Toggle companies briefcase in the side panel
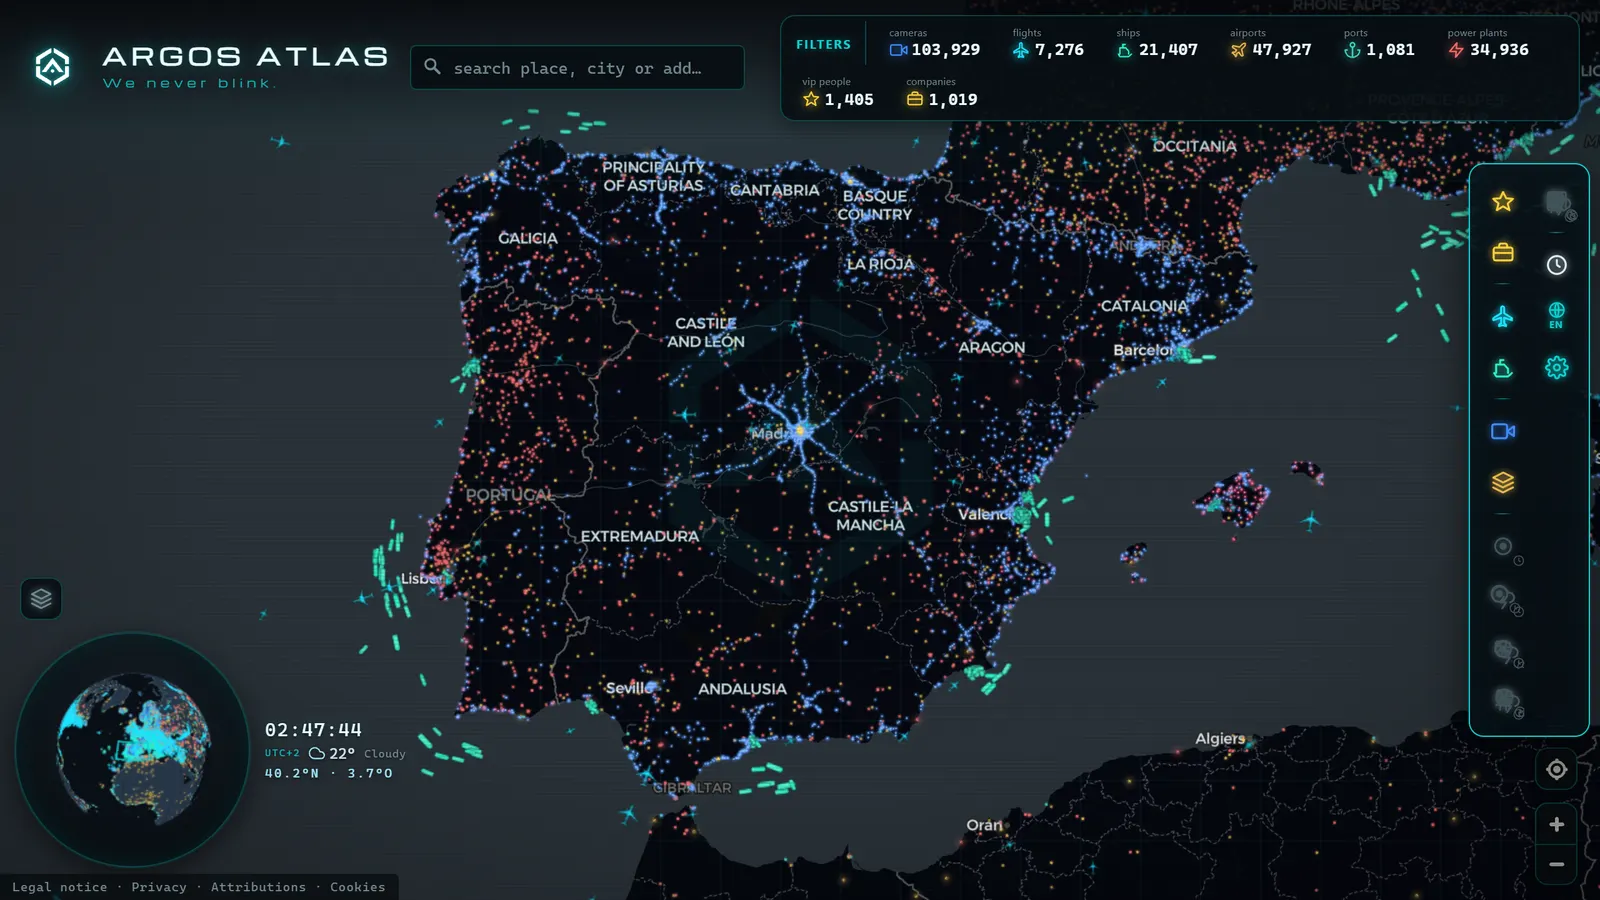Image resolution: width=1600 pixels, height=900 pixels. click(x=1503, y=252)
